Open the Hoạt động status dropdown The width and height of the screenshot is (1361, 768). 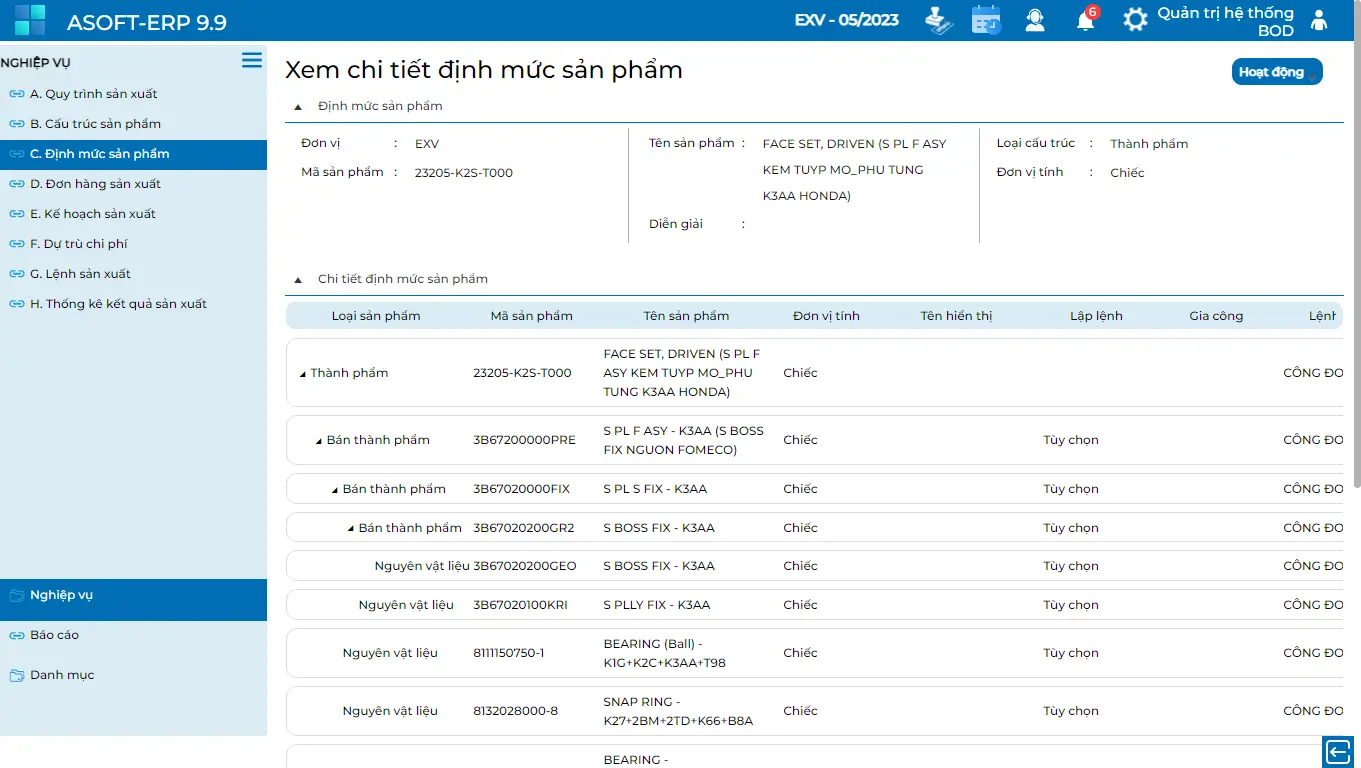pos(1277,72)
